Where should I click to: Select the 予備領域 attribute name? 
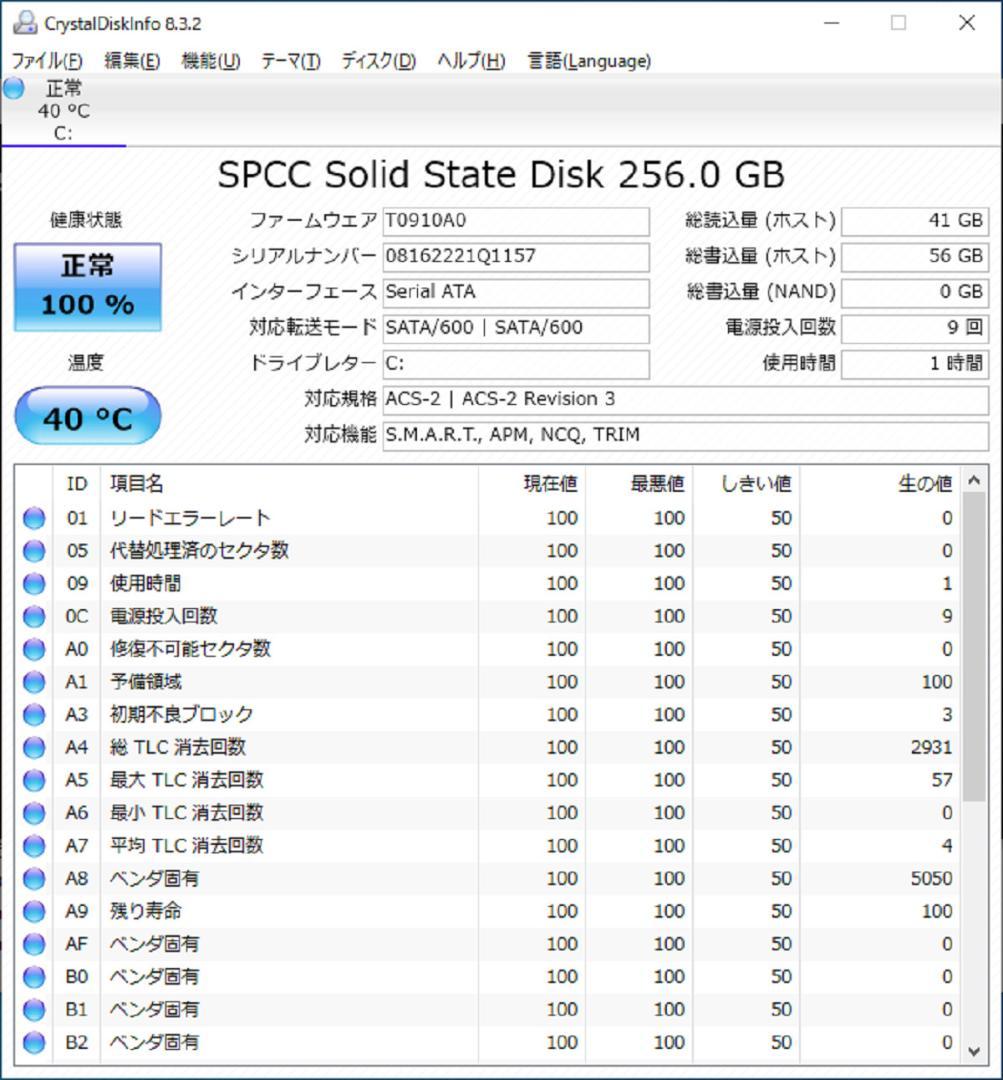coord(145,682)
